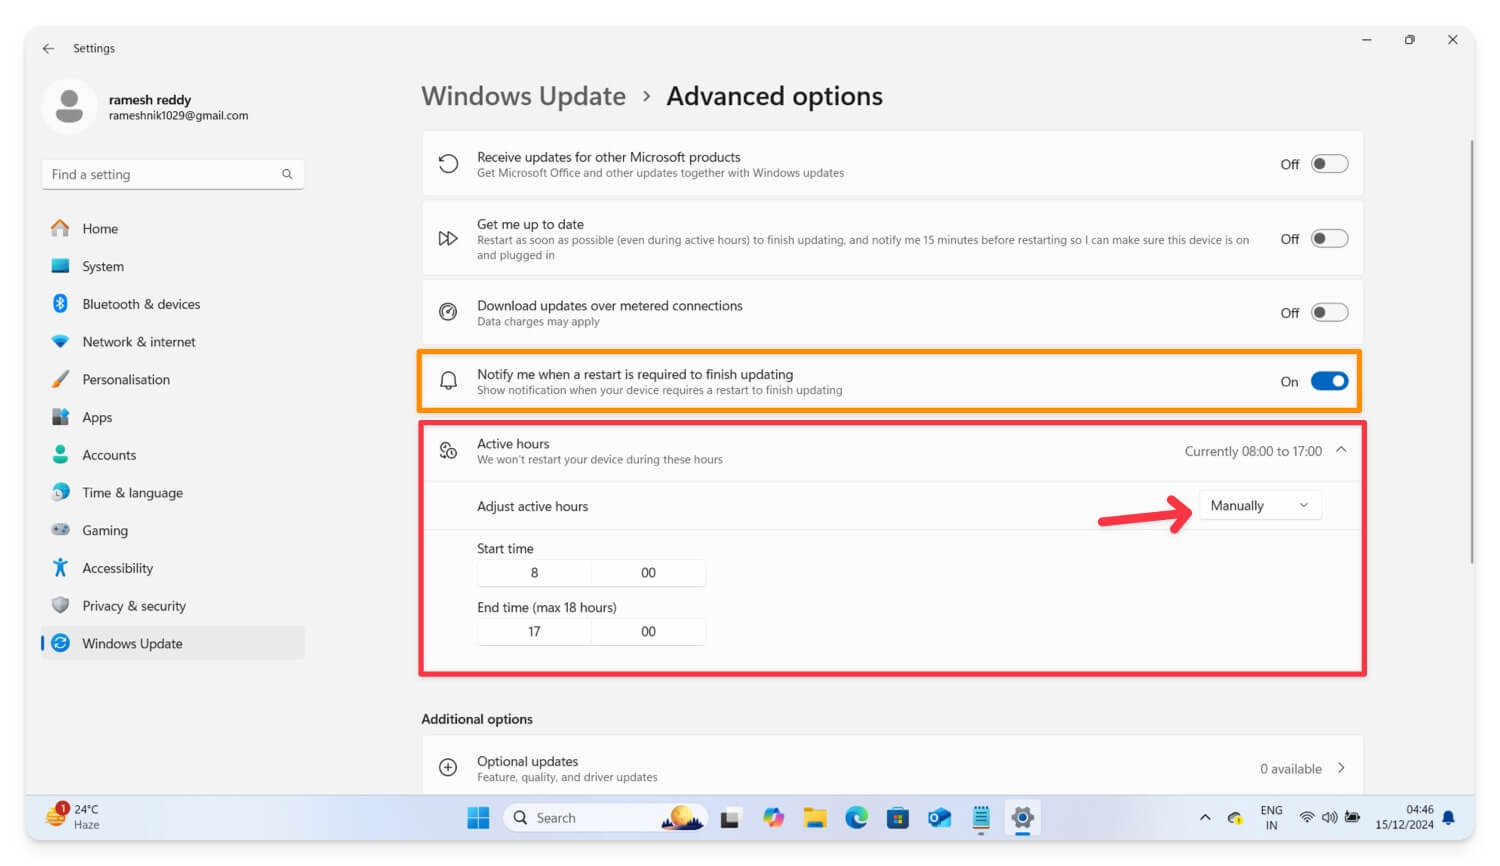The image size is (1500, 866).
Task: Disable Notify me when restart is required
Action: (x=1329, y=381)
